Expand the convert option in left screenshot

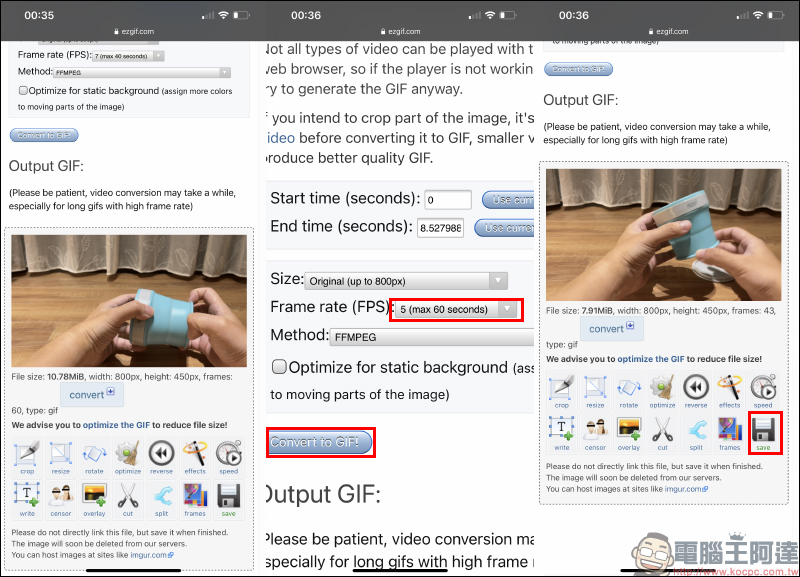pos(92,394)
